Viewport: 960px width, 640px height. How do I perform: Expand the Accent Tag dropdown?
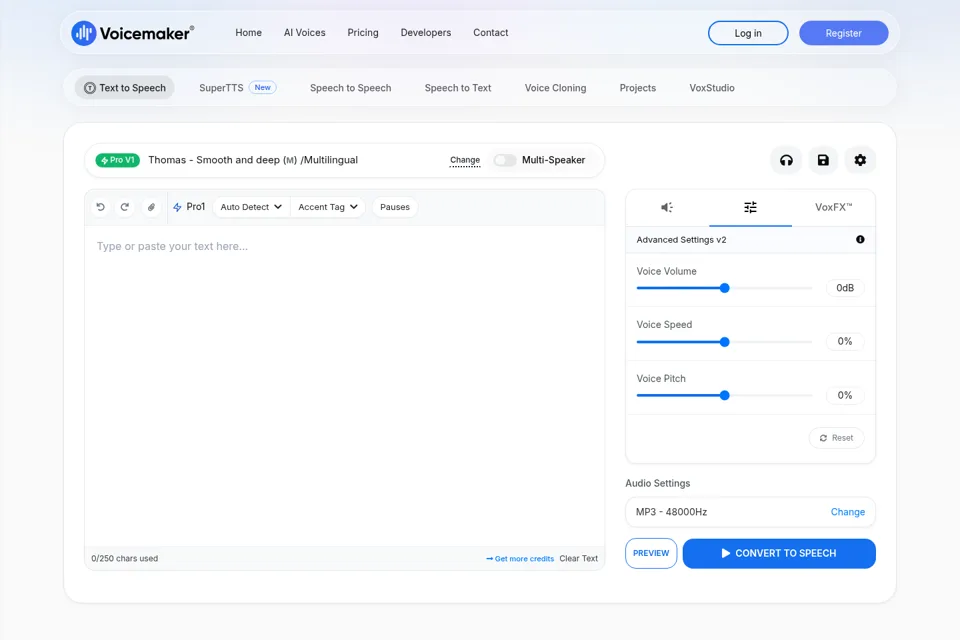click(x=328, y=207)
